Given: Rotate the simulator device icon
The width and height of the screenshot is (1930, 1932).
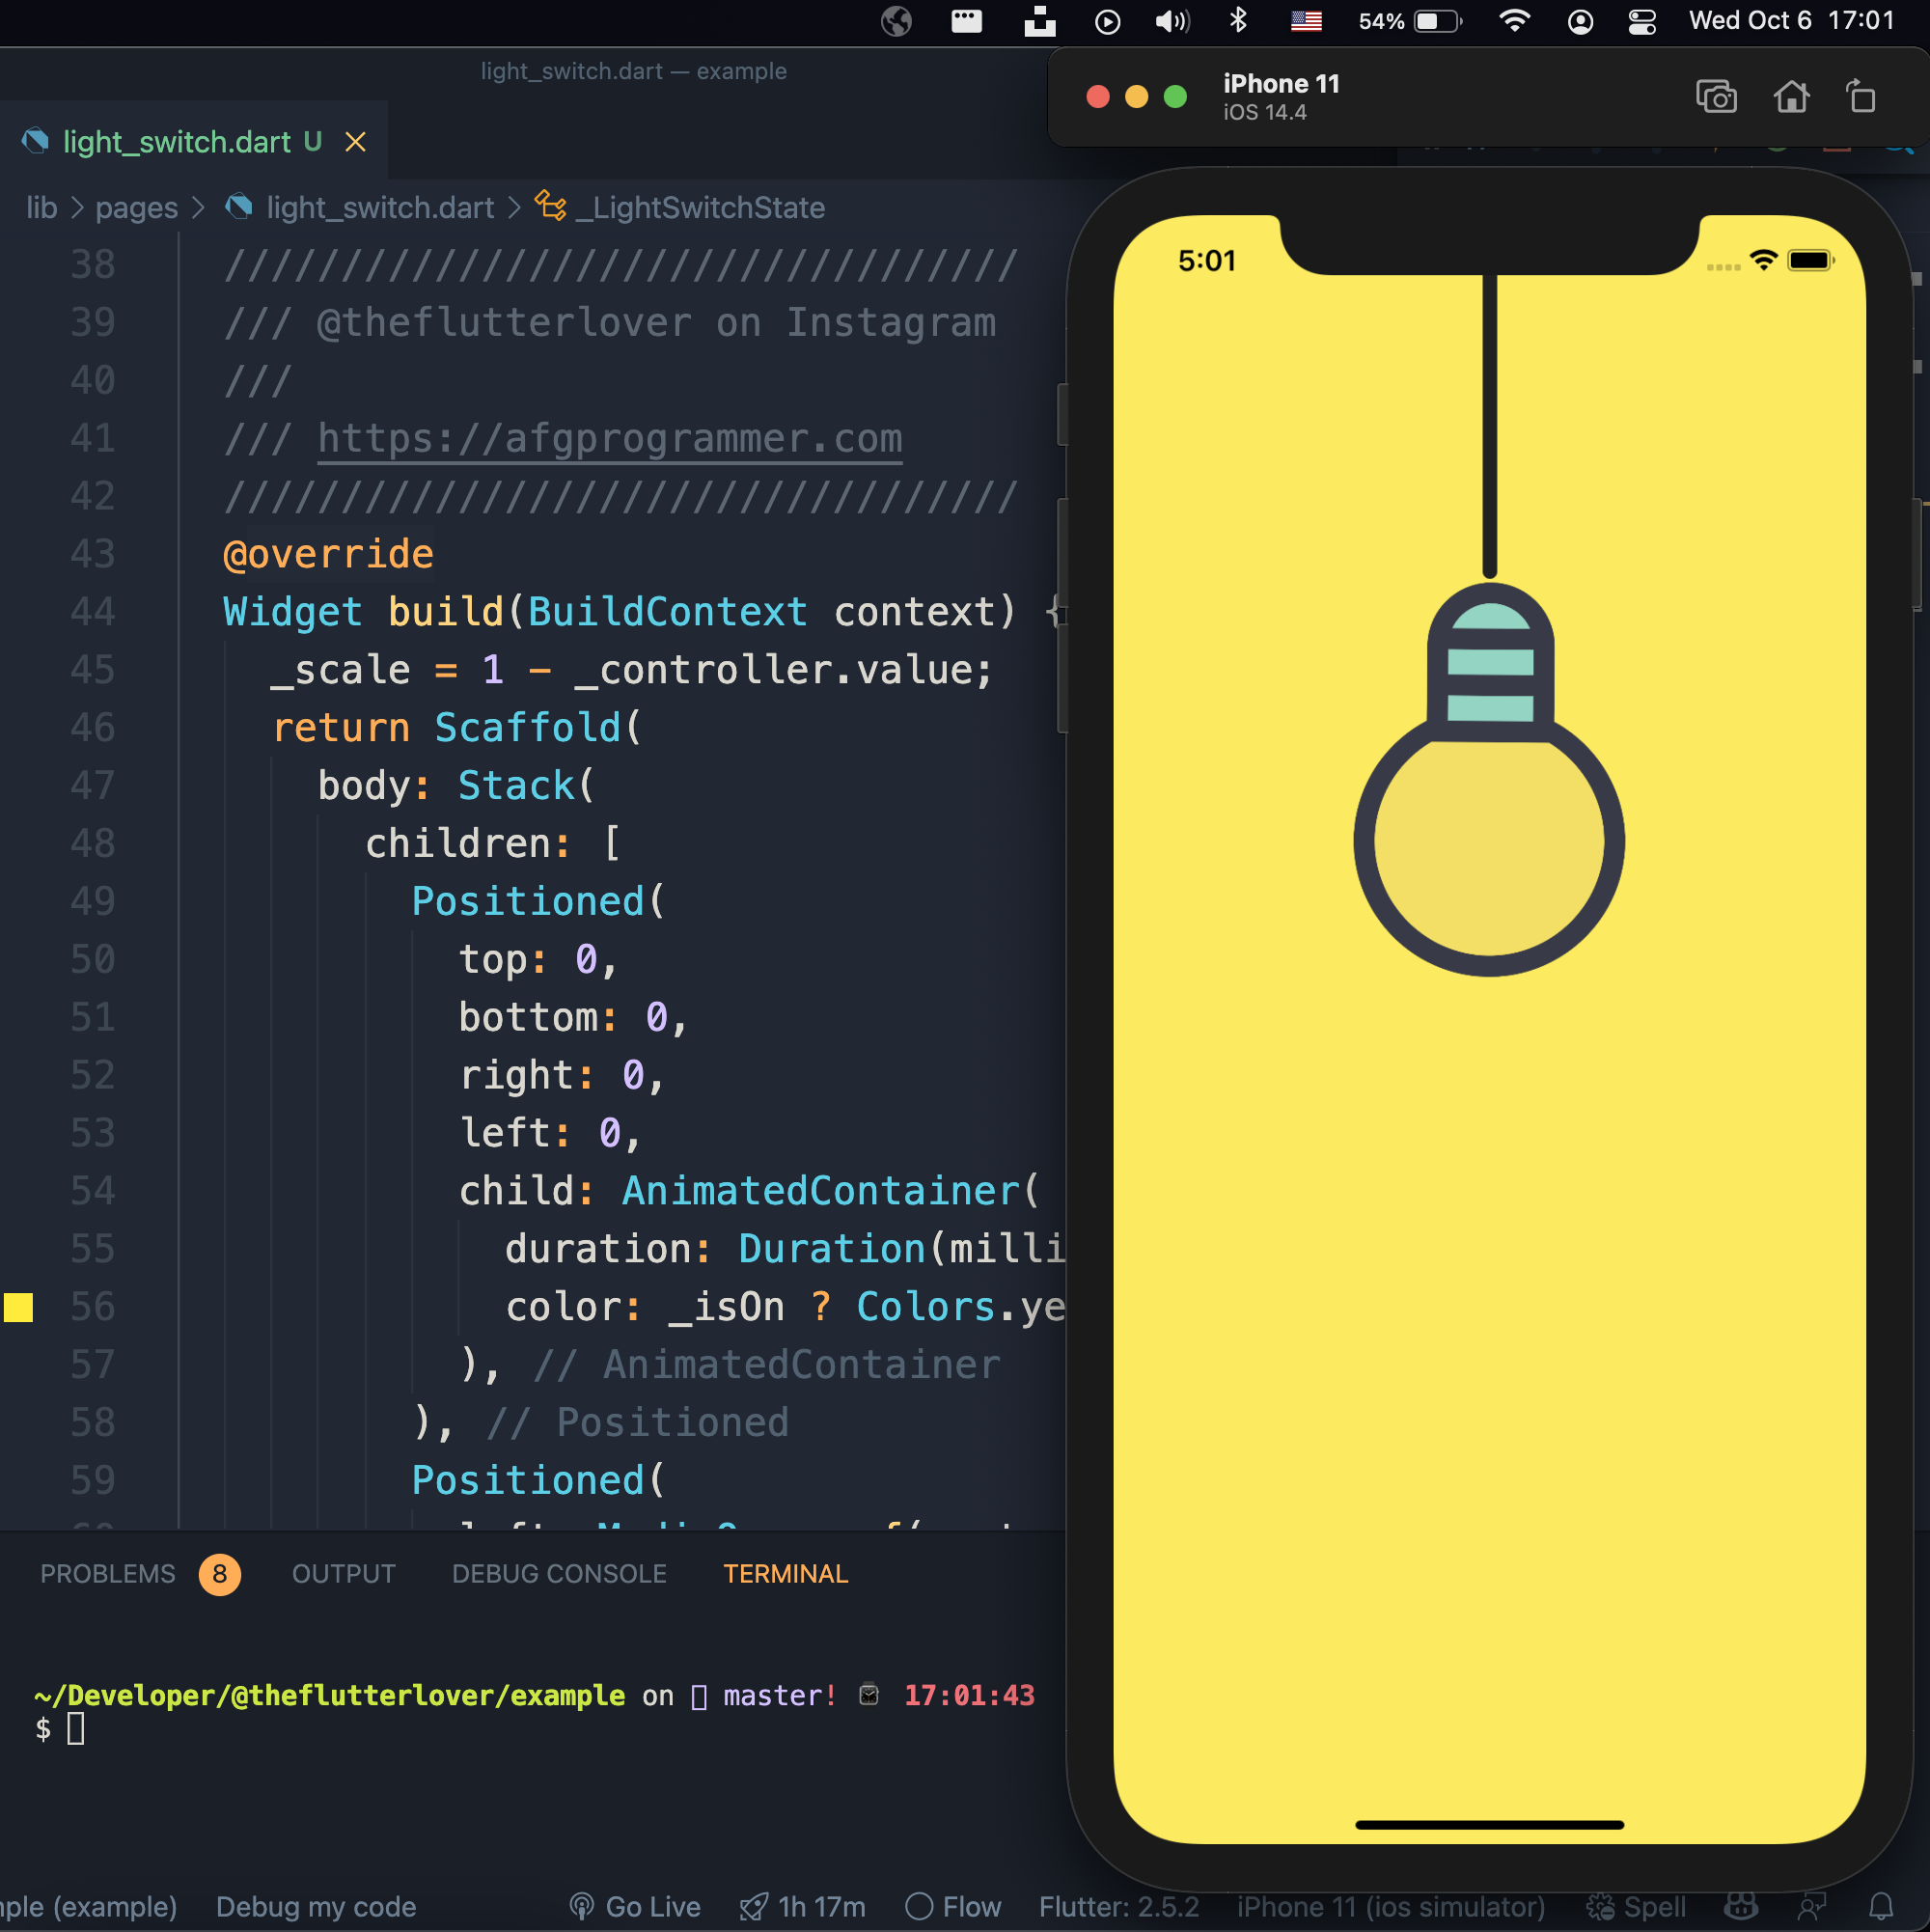Looking at the screenshot, I should pyautogui.click(x=1860, y=97).
